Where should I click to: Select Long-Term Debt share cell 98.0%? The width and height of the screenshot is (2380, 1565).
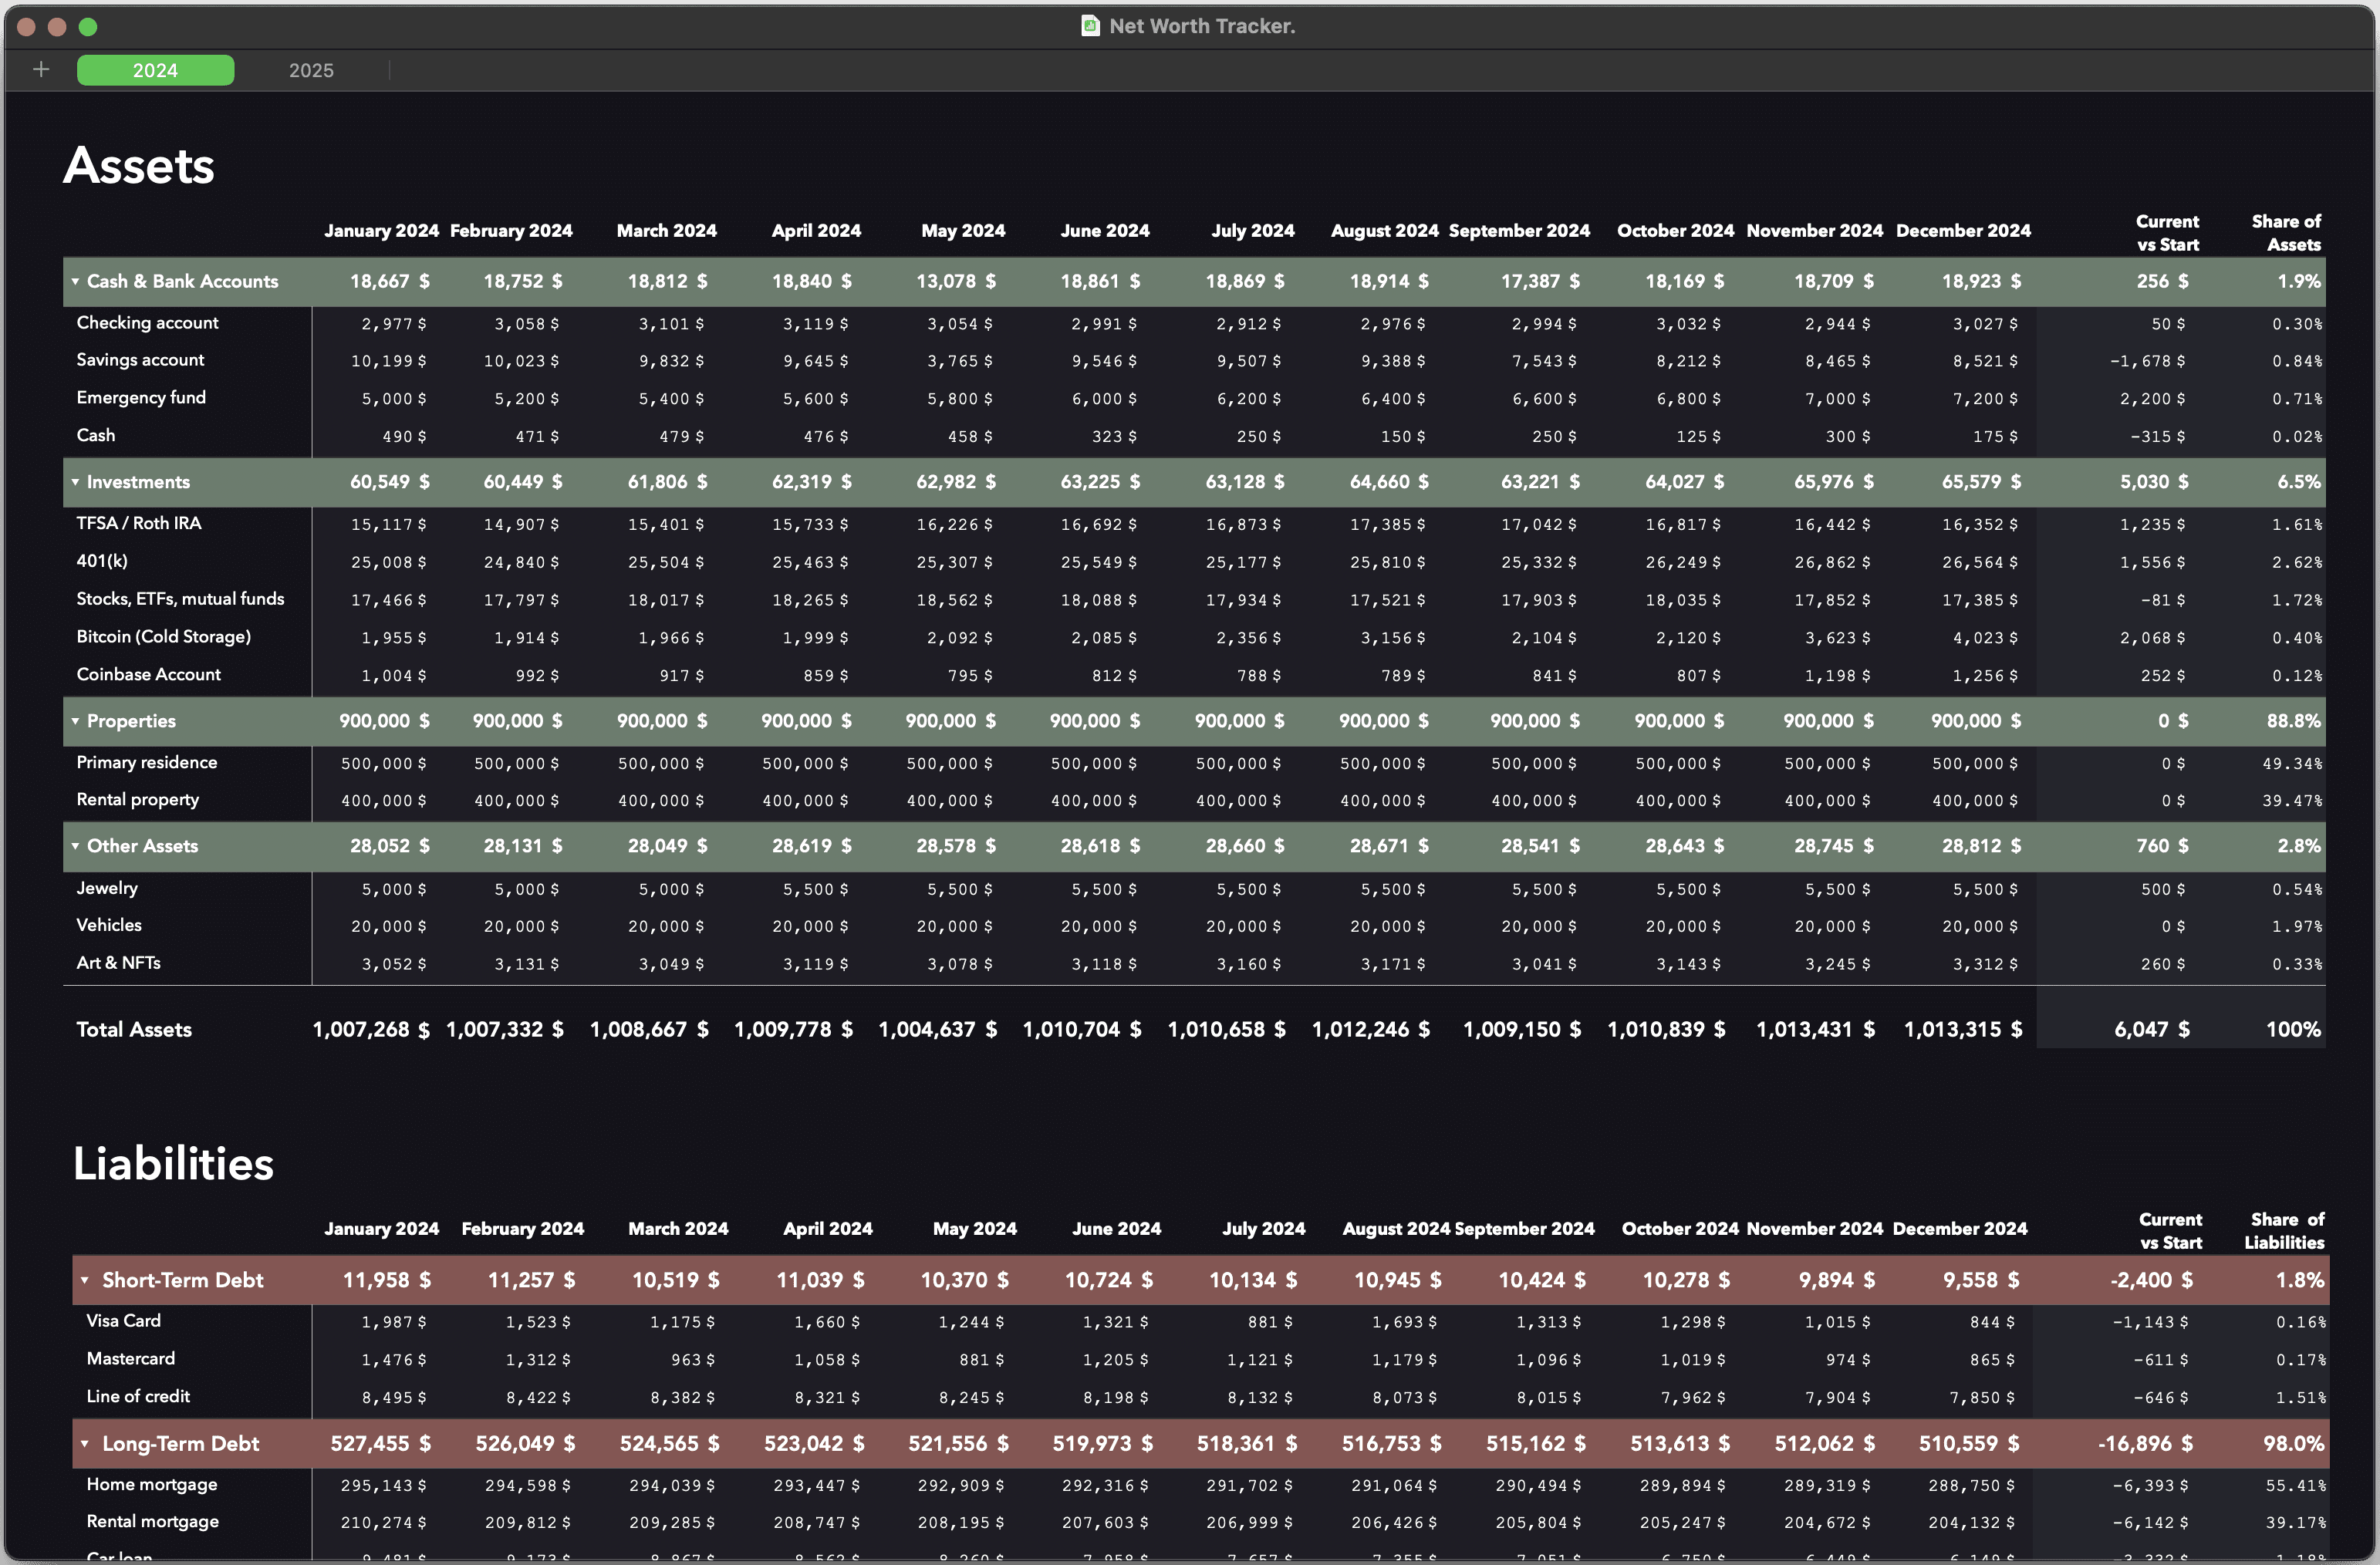coord(2294,1444)
